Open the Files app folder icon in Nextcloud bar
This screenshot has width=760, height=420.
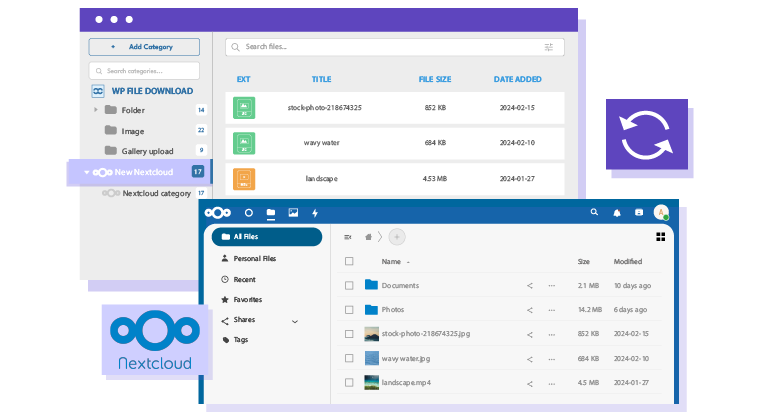271,213
